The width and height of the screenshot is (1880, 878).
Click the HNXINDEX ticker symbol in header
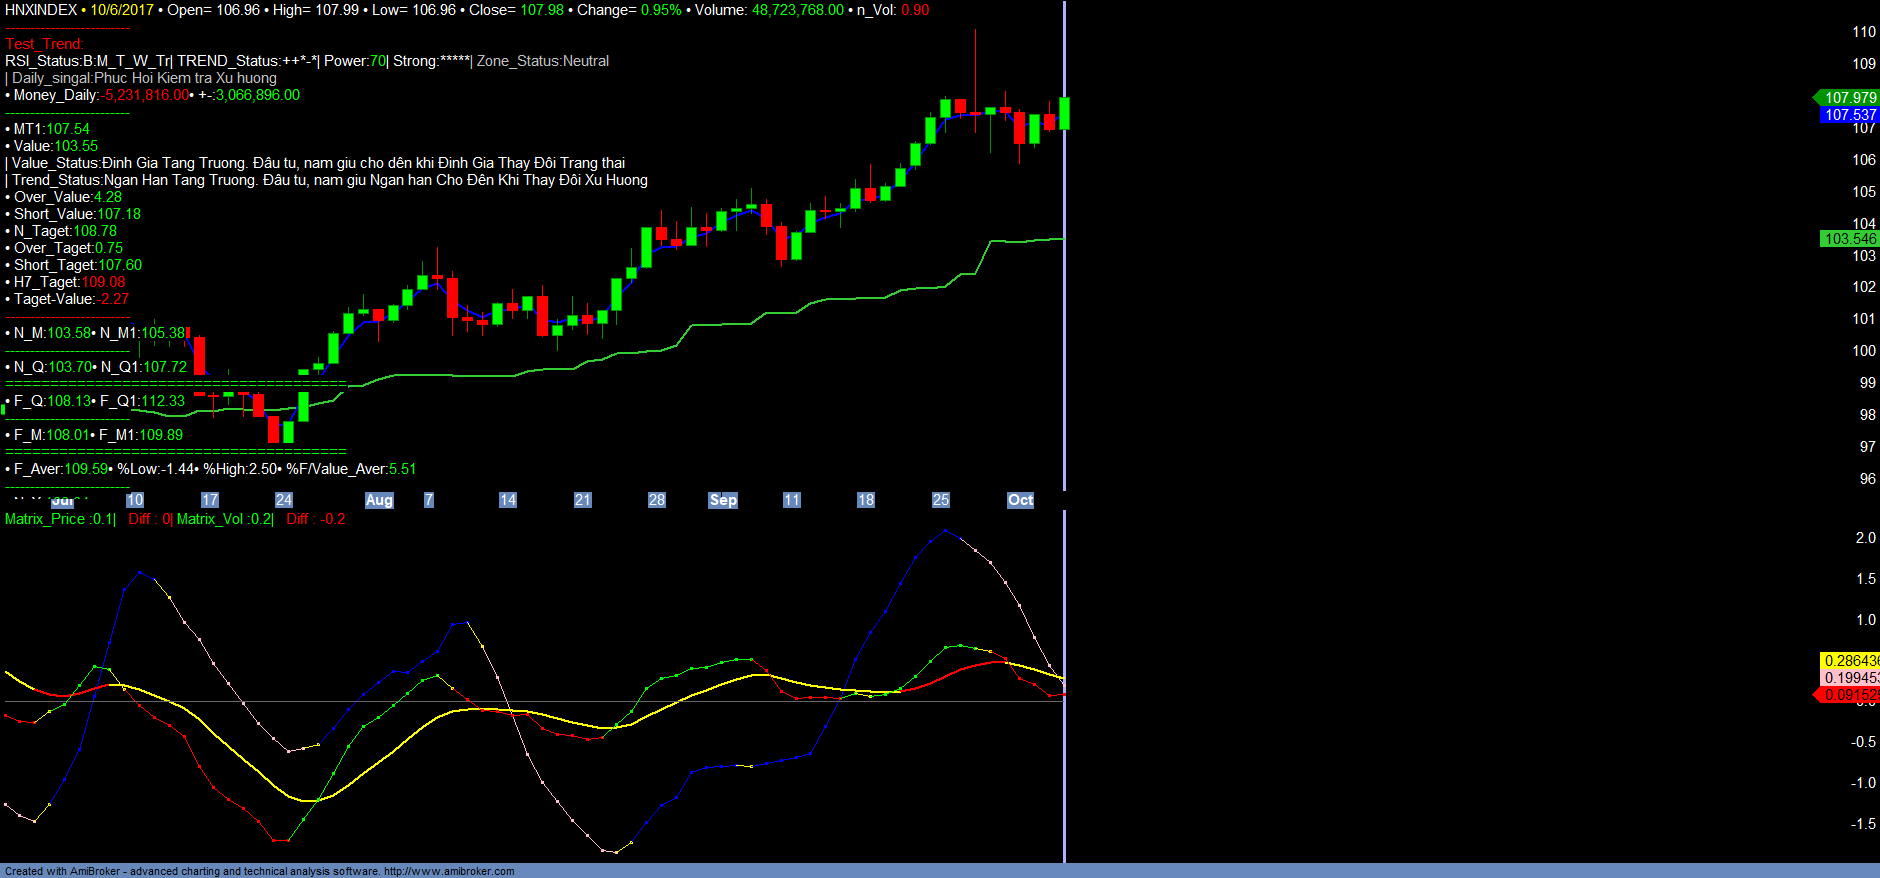click(41, 10)
